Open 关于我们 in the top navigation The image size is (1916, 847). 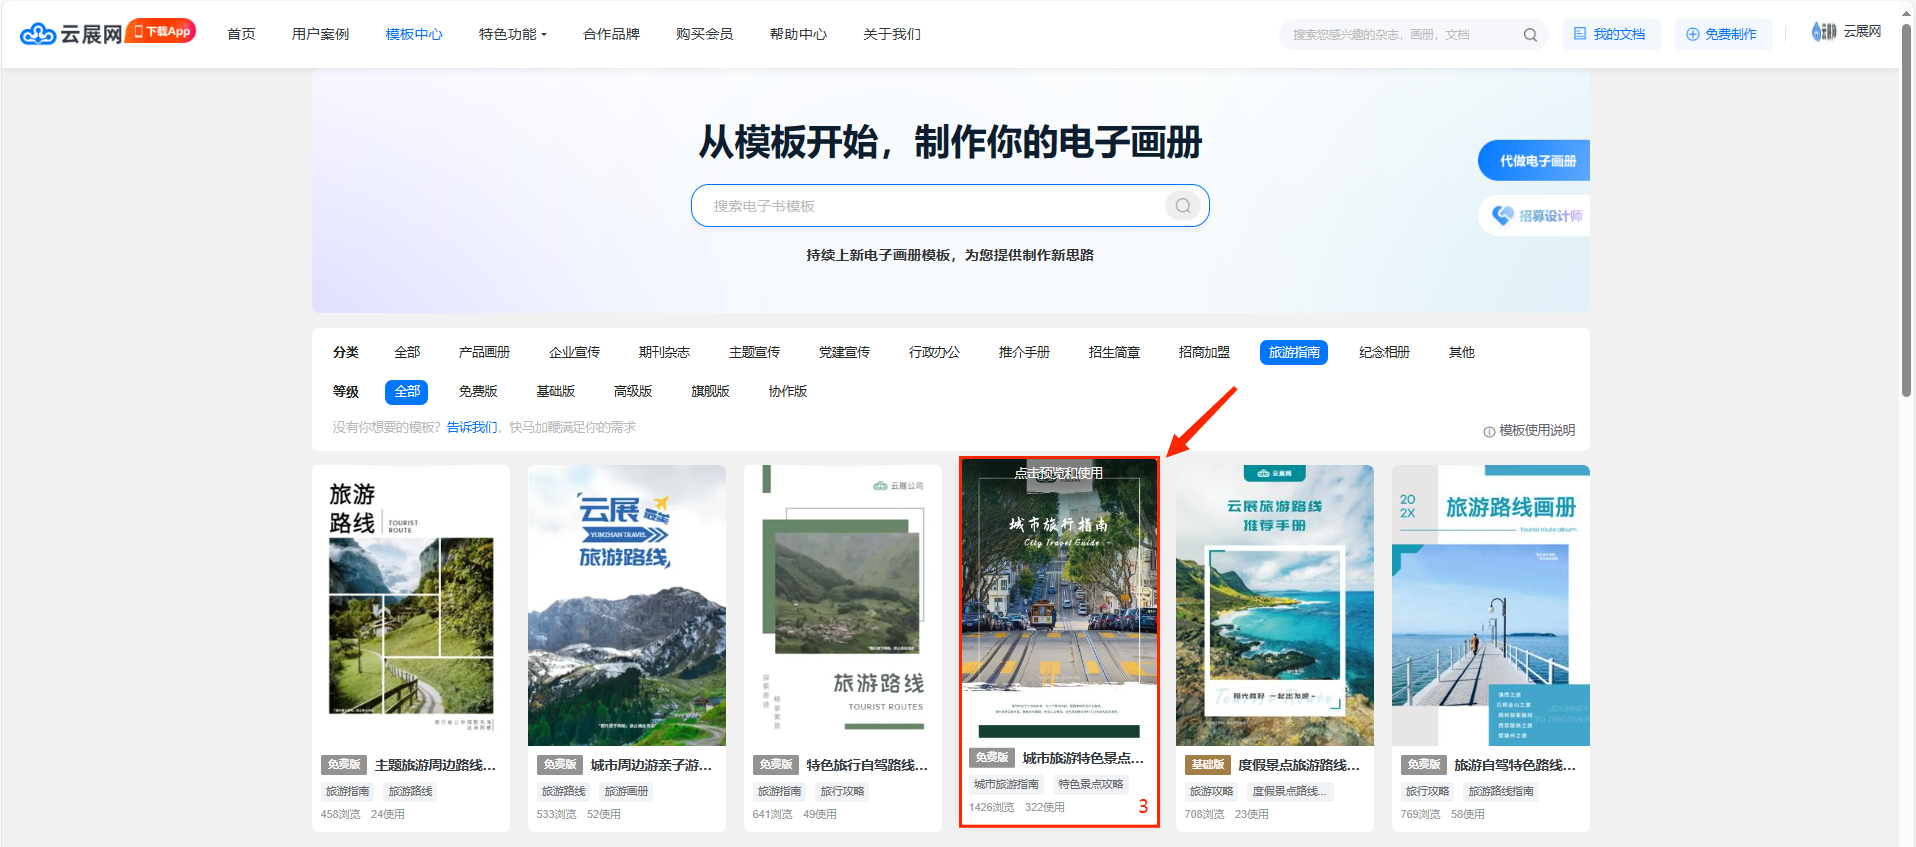[x=892, y=34]
